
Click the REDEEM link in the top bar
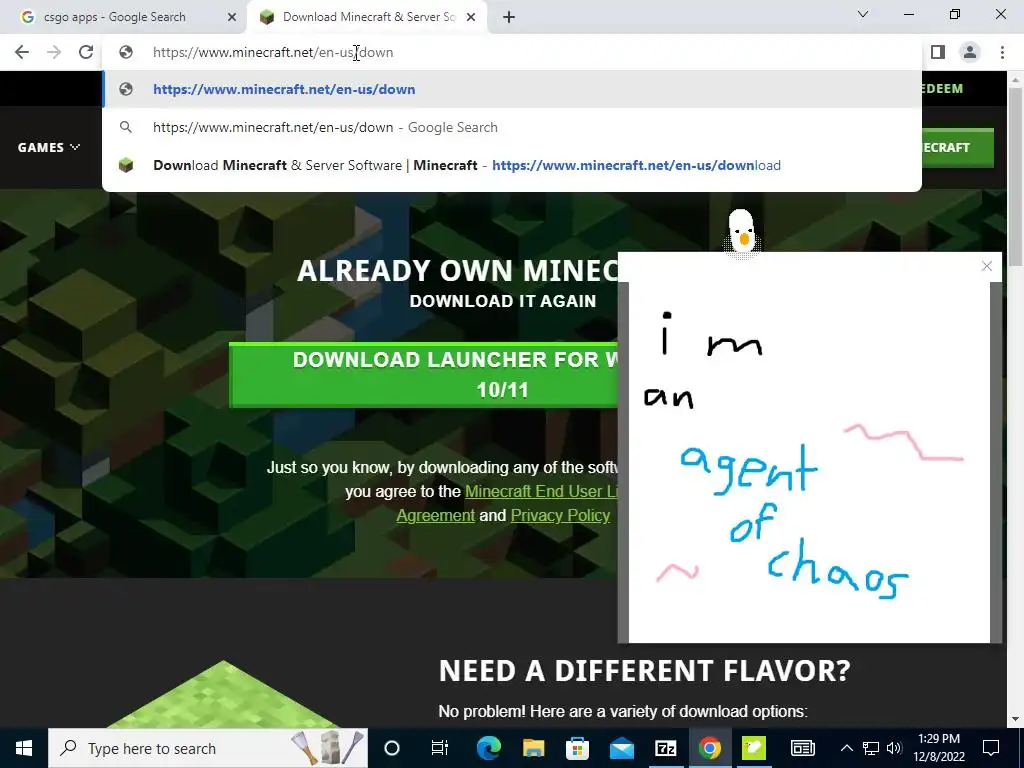pyautogui.click(x=942, y=89)
